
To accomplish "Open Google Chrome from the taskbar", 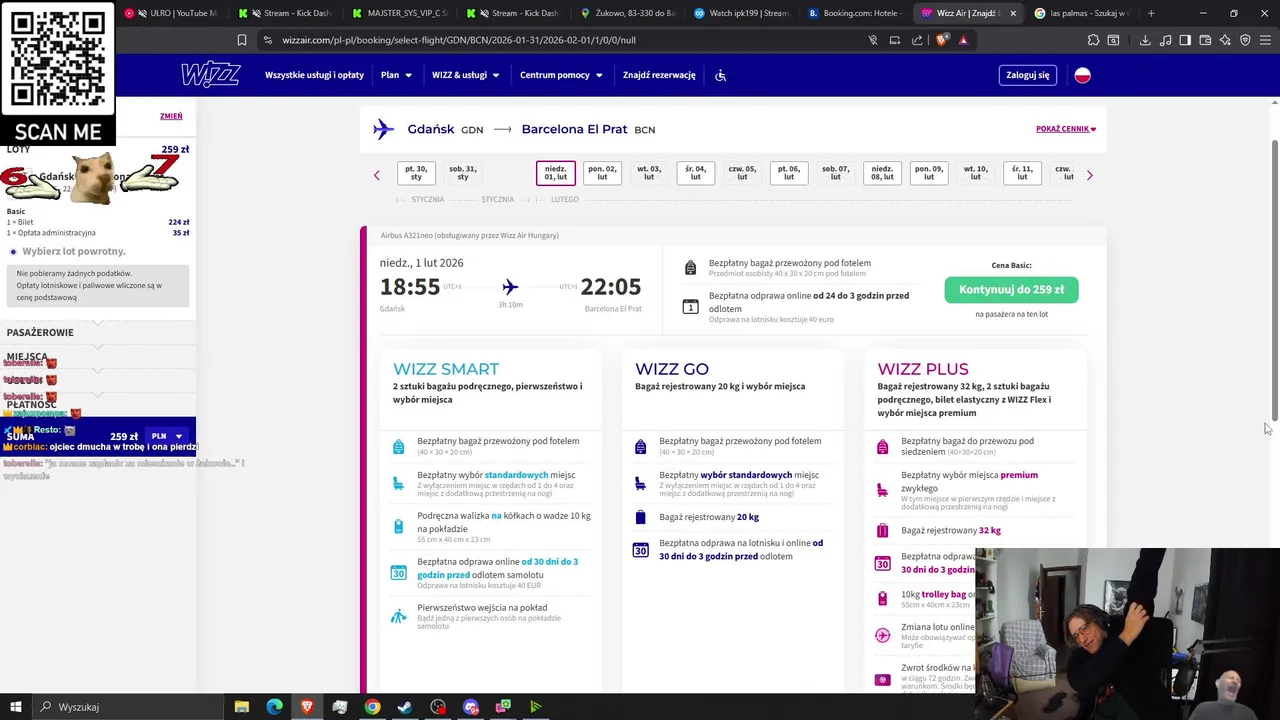I will (372, 707).
